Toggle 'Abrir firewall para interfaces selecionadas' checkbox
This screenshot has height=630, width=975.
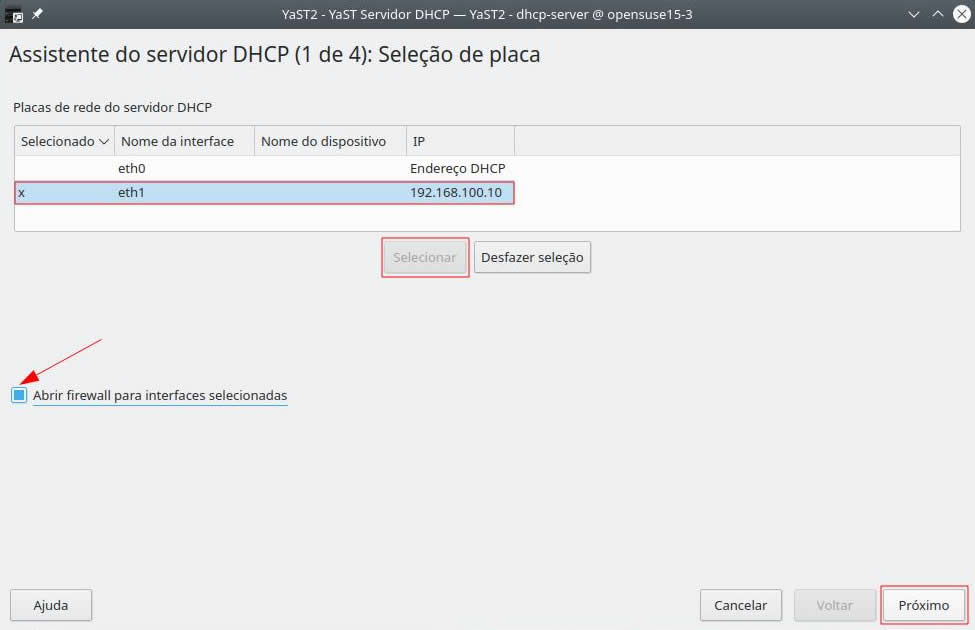tap(20, 396)
